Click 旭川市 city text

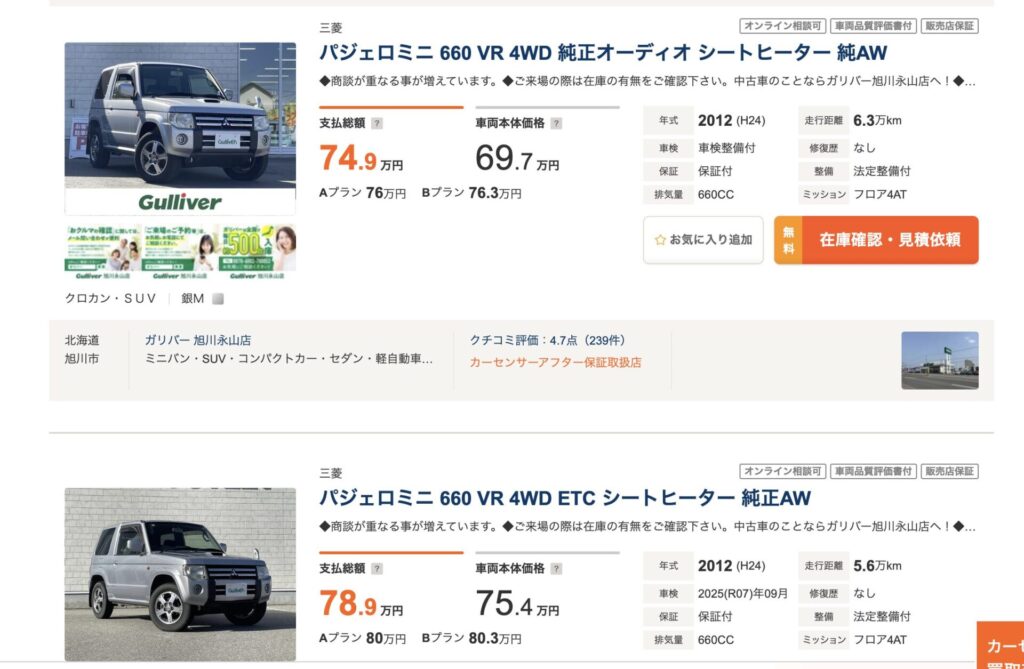pyautogui.click(x=82, y=359)
